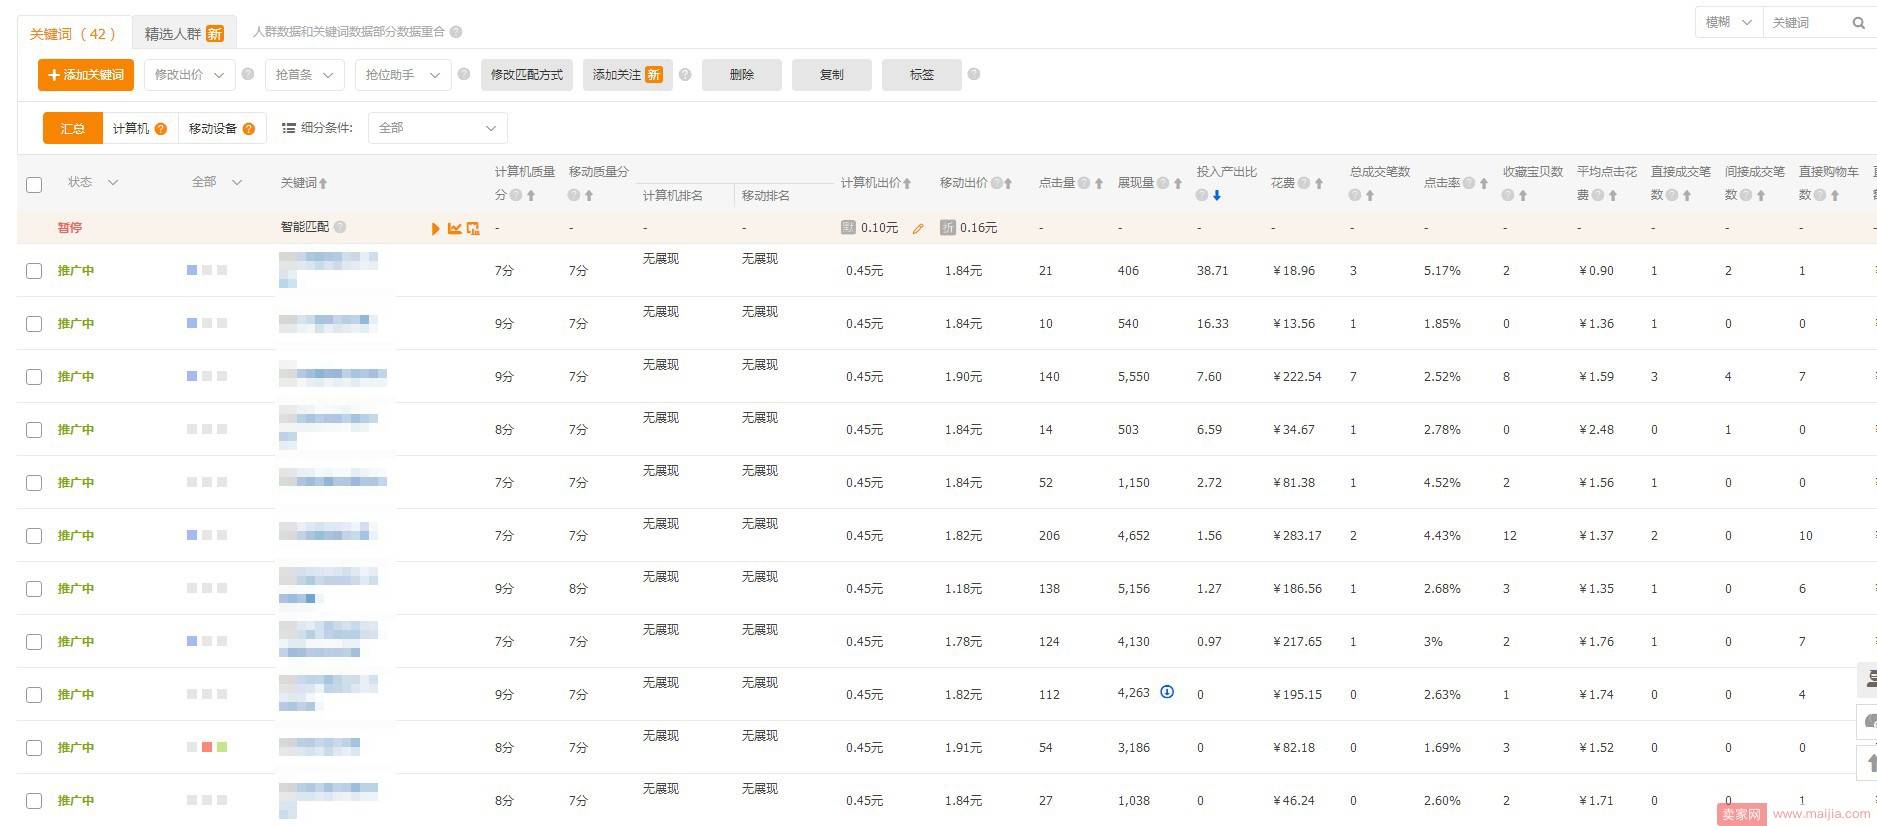The image size is (1877, 826).
Task: Sort by 展现量 using its arrow
Action: click(1178, 183)
